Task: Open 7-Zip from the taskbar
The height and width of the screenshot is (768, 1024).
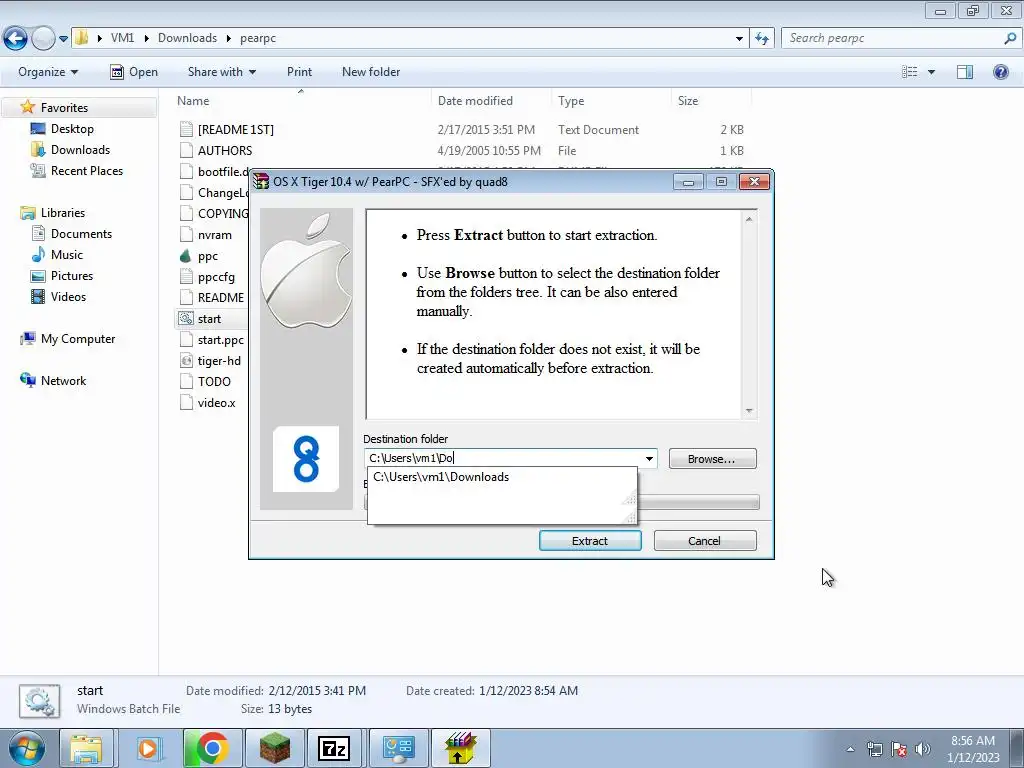Action: [334, 748]
